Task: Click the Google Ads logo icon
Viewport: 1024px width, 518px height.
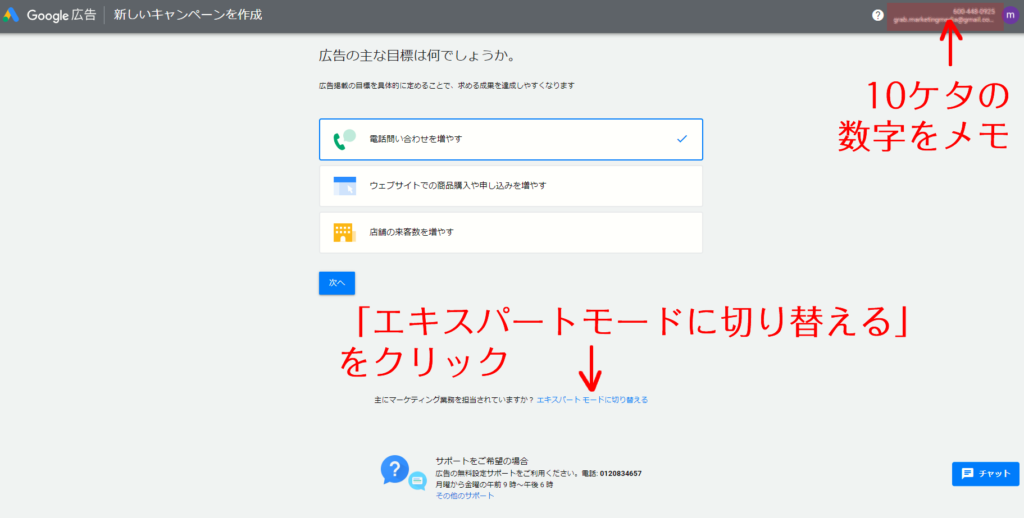Action: (11, 15)
